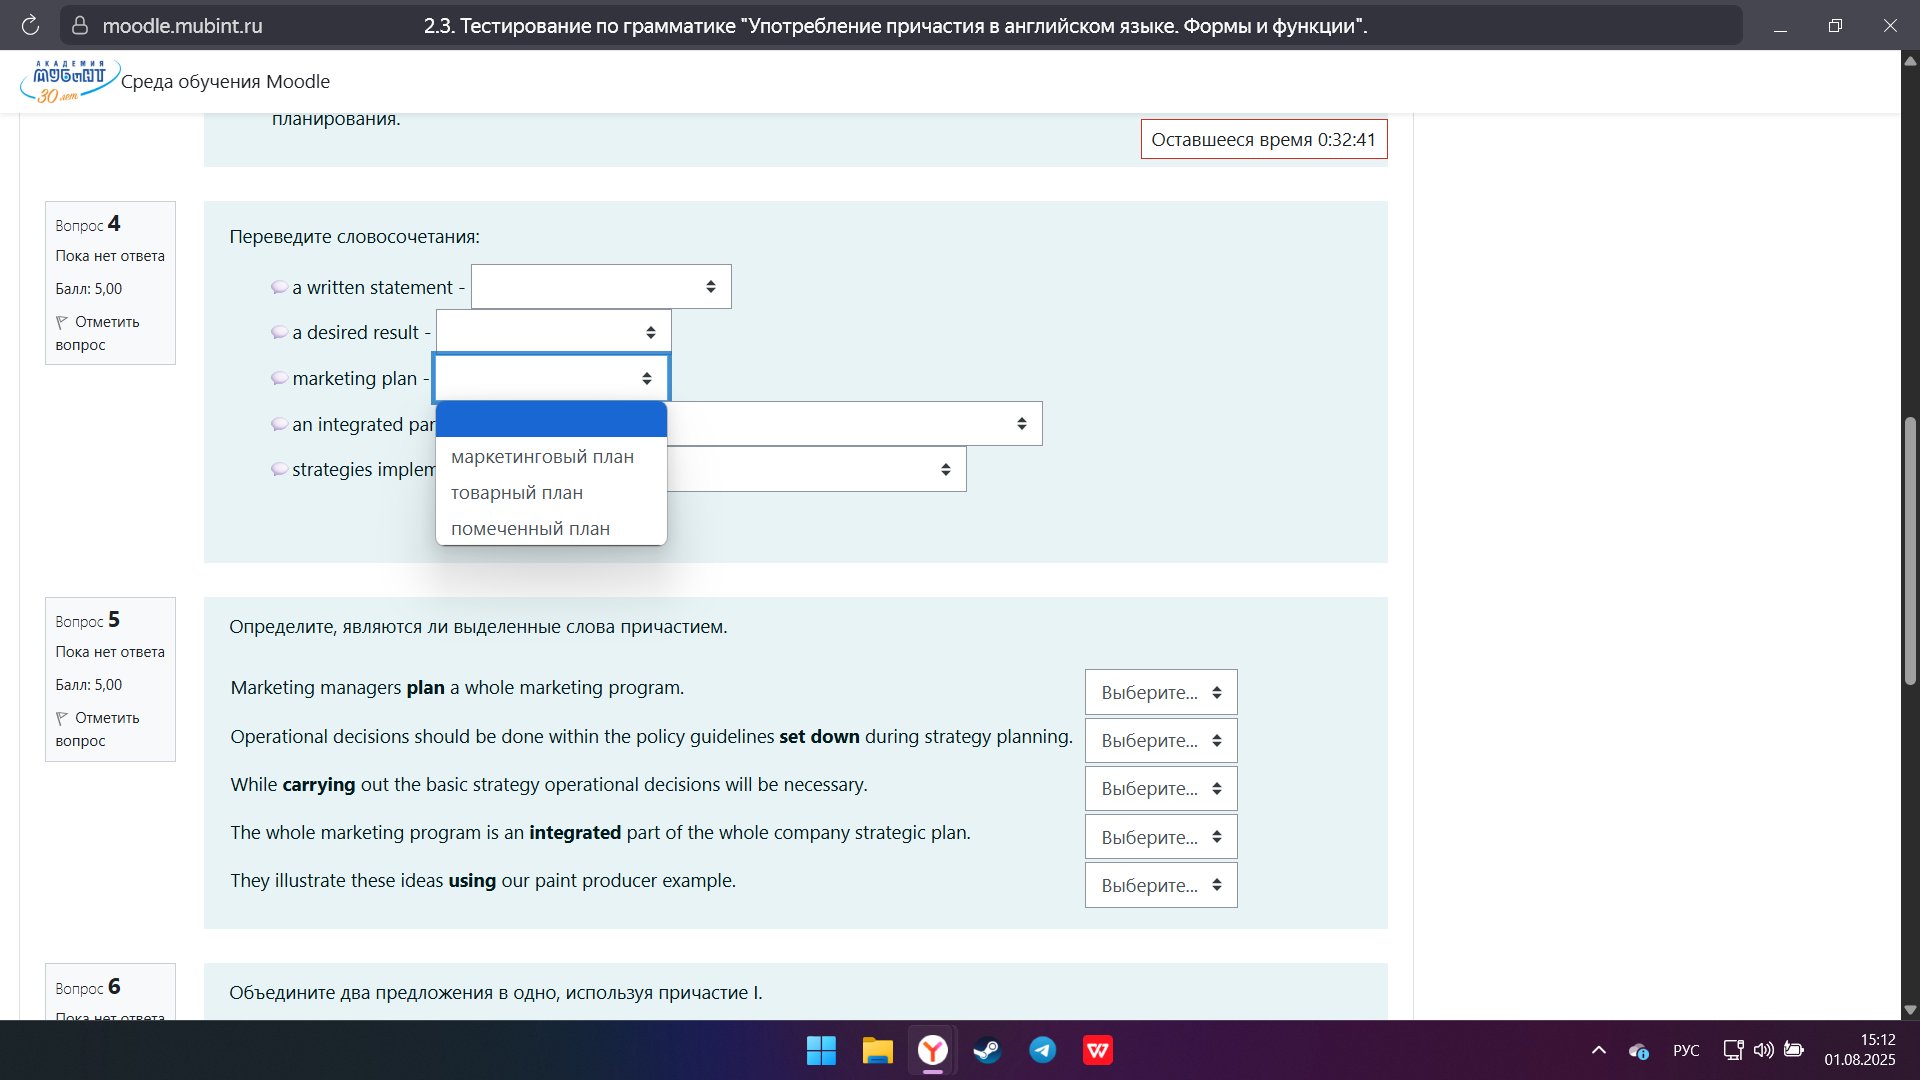Image resolution: width=1920 pixels, height=1080 pixels.
Task: Open WPS Office from the taskbar
Action: (x=1098, y=1050)
